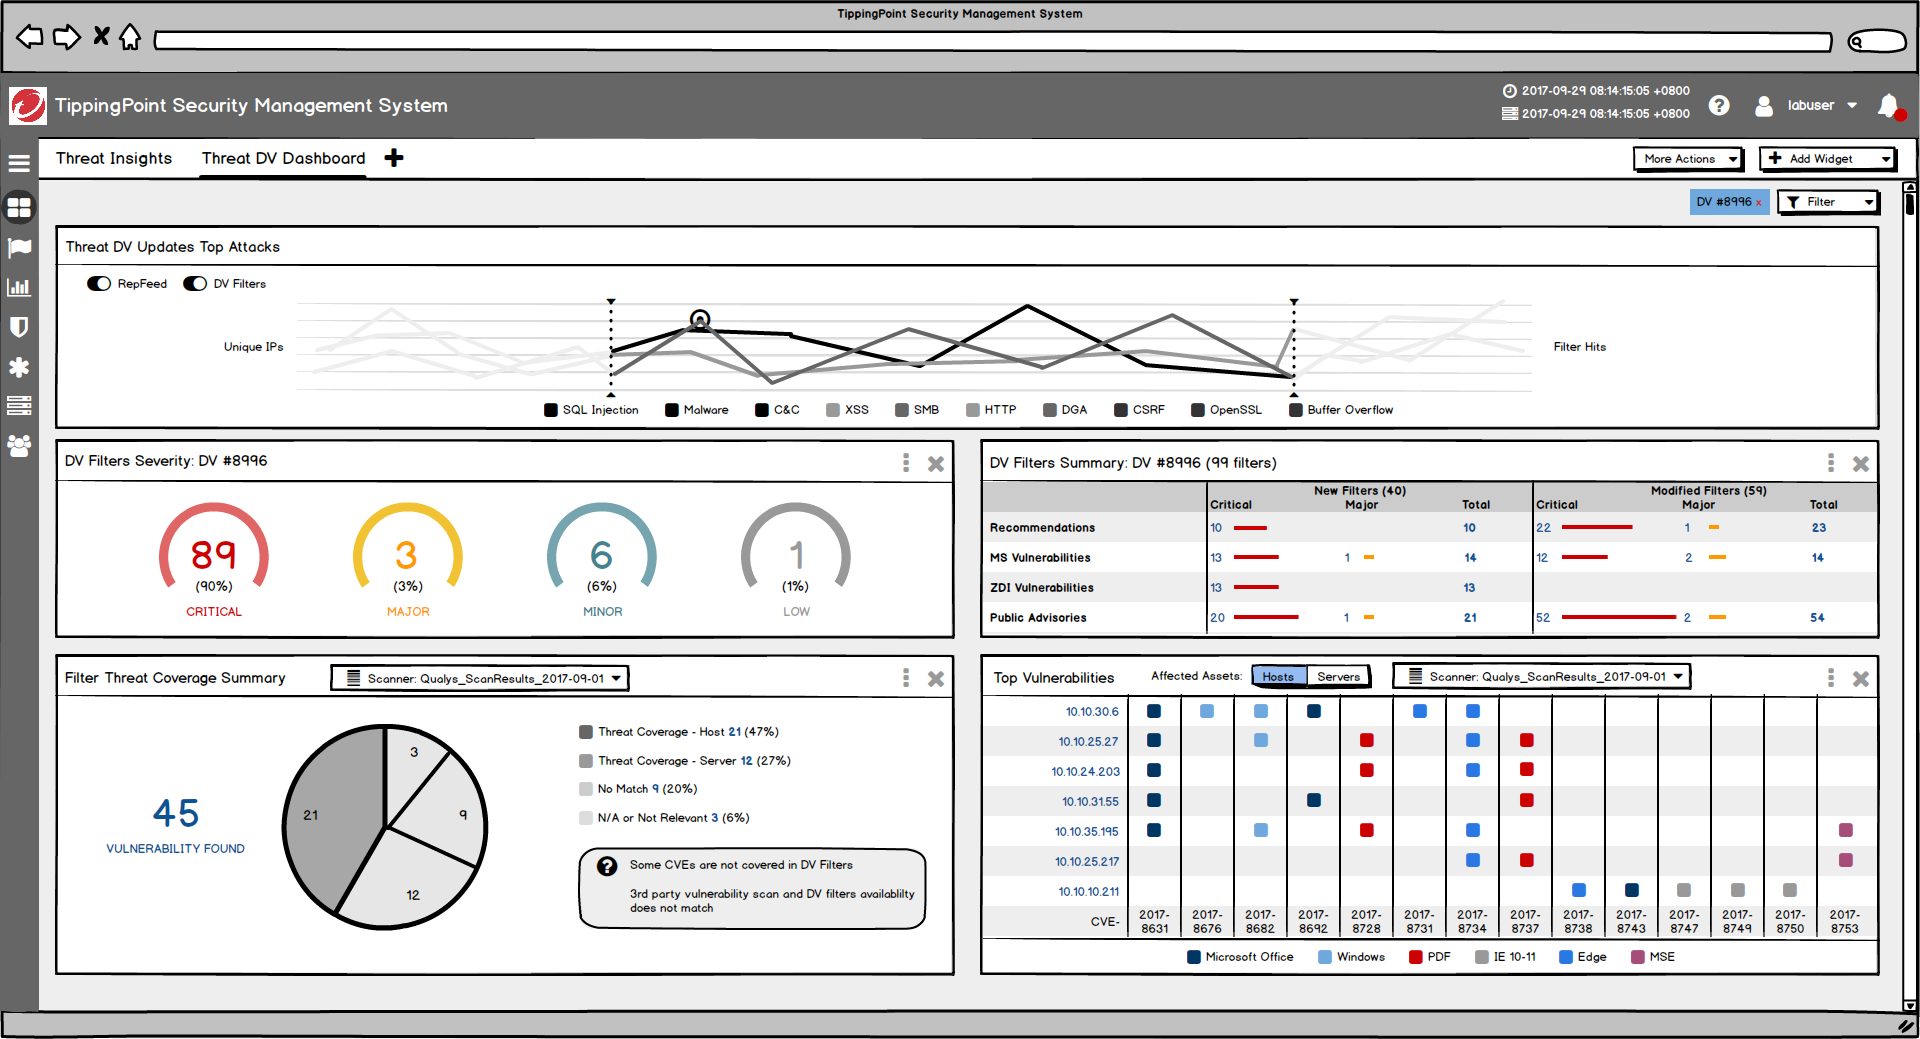The height and width of the screenshot is (1039, 1920).
Task: Click the PDF red legend swatch
Action: click(x=1416, y=957)
